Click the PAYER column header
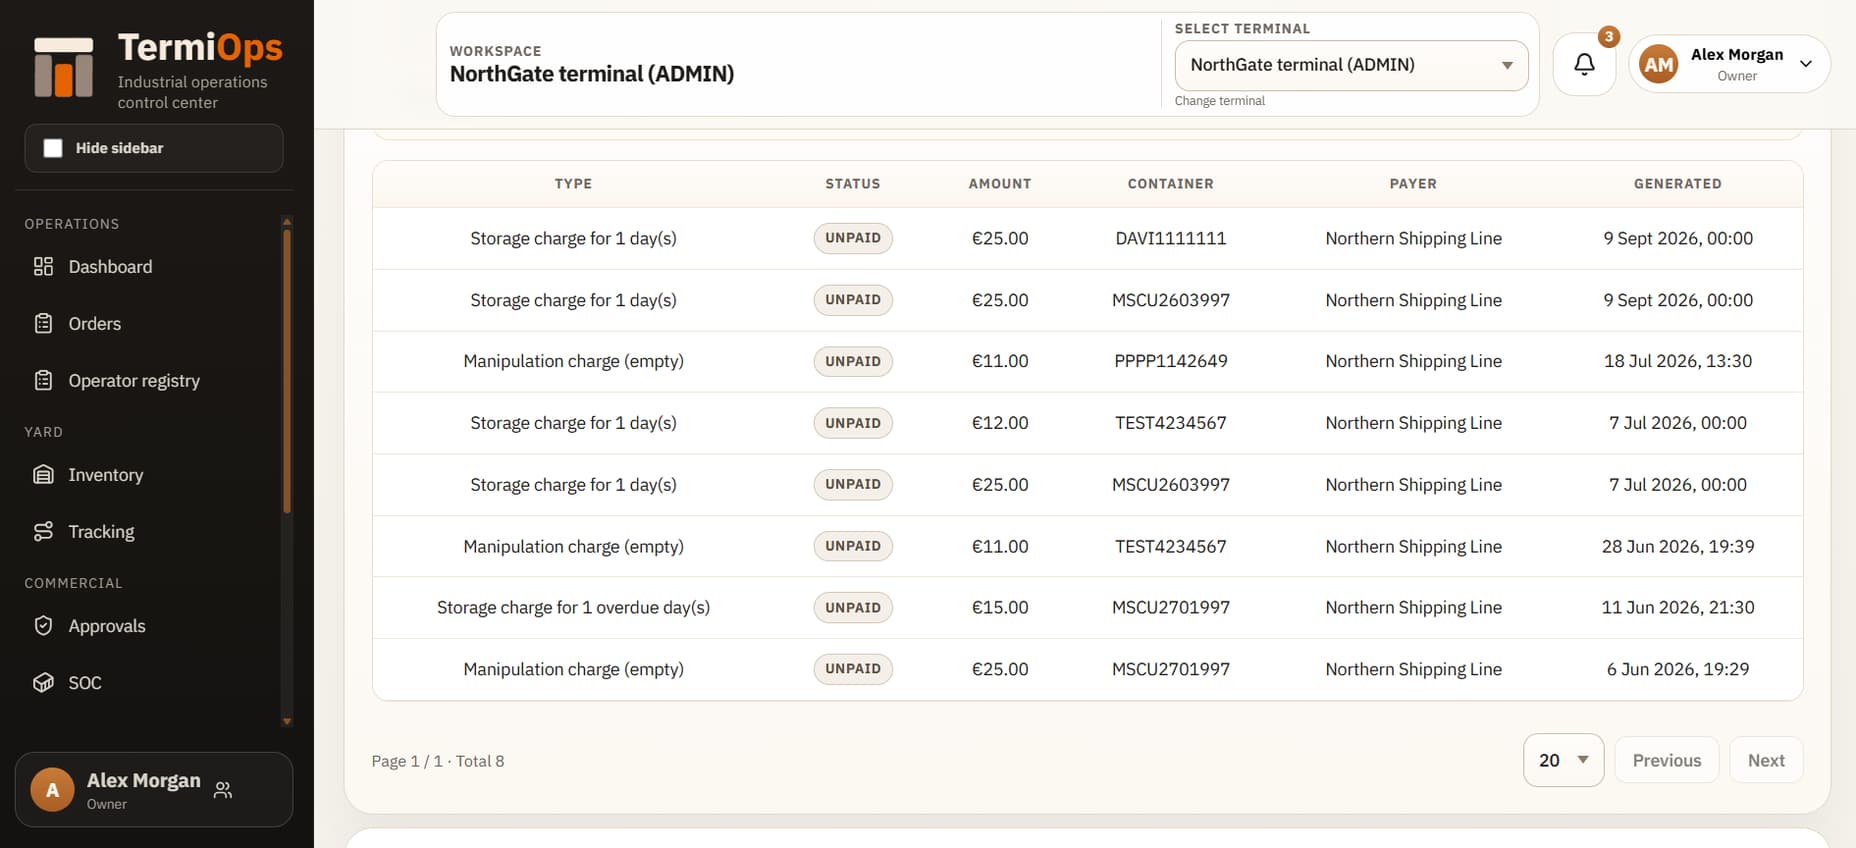Screen dimensions: 1856x848 click(1413, 184)
